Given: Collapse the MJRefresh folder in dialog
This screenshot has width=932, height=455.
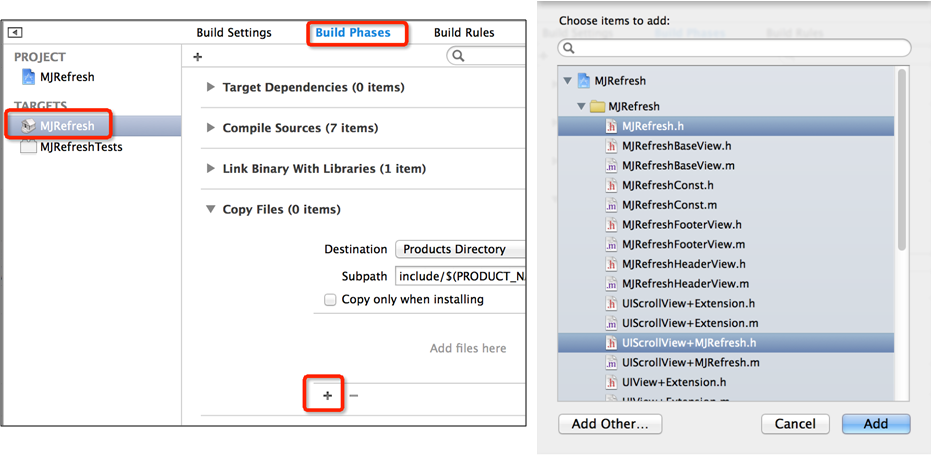Looking at the screenshot, I should tap(581, 106).
